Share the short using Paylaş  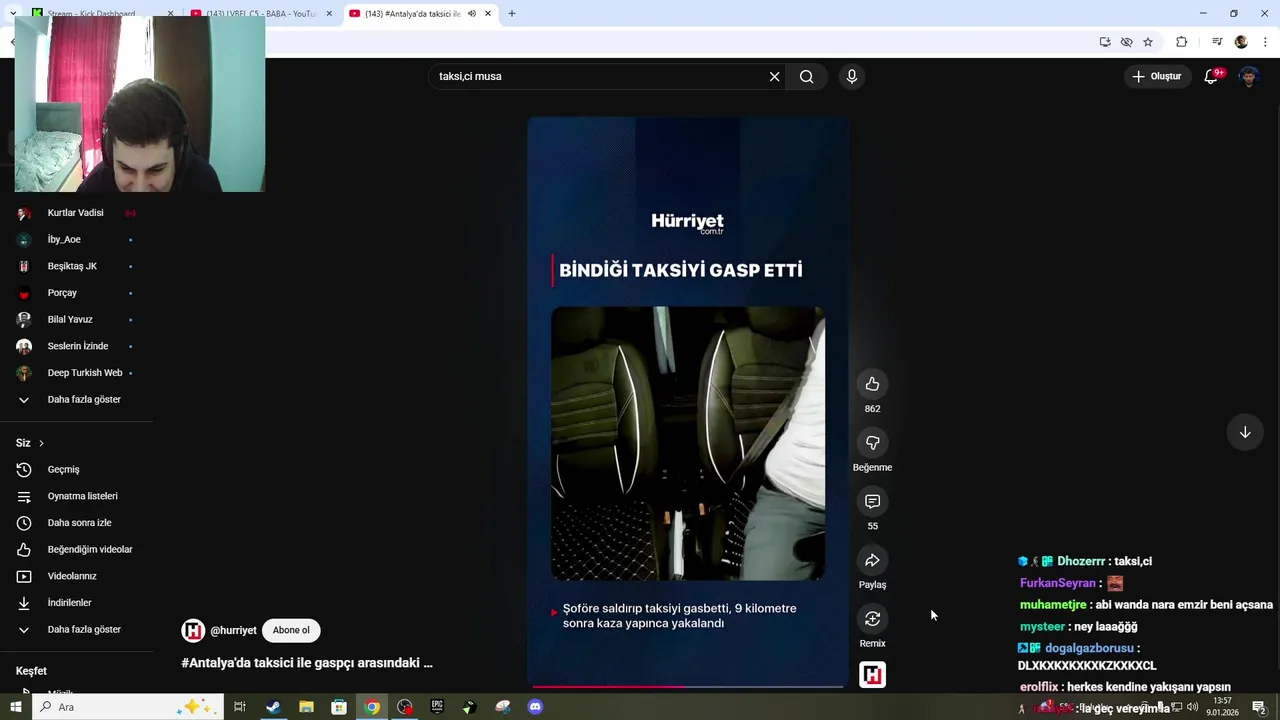click(872, 560)
